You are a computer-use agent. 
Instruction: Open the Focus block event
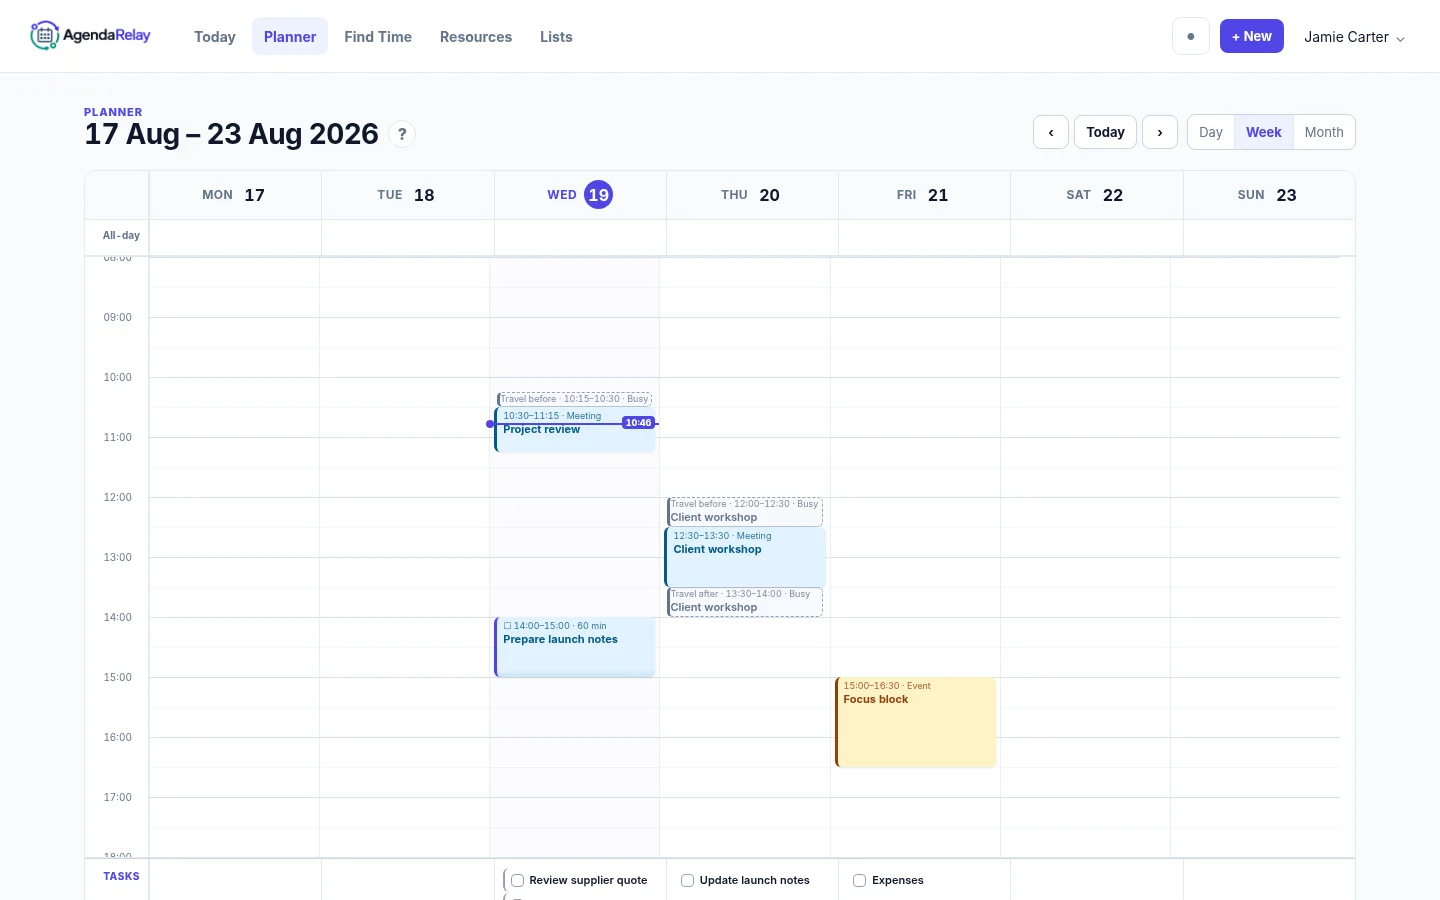(916, 722)
